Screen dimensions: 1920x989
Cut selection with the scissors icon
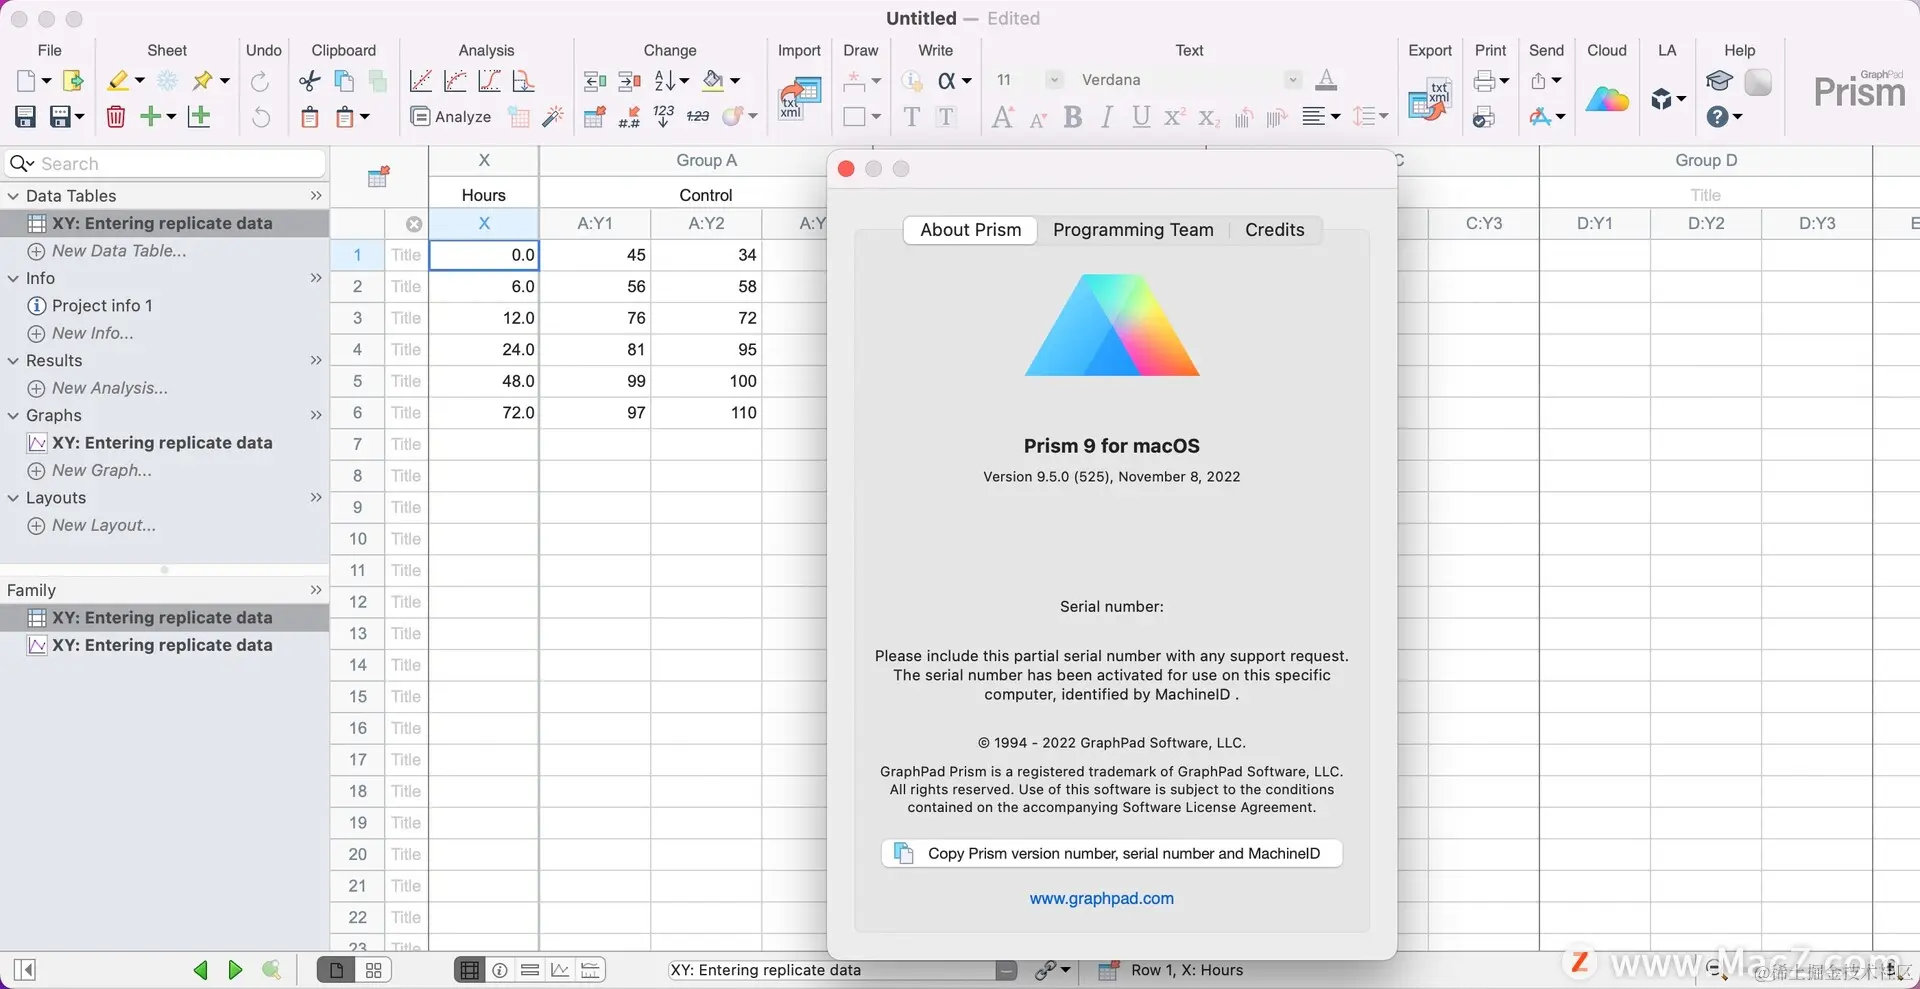310,81
